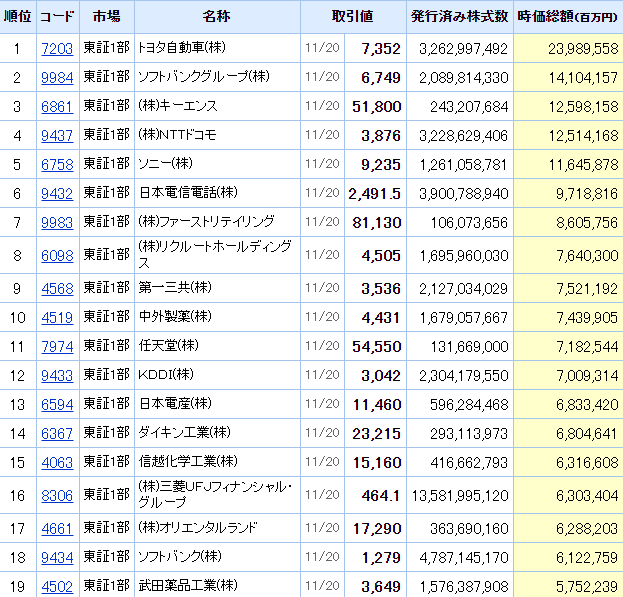The image size is (623, 597).
Task: Select the name (株)ファーストリテイリング
Action: (206, 221)
